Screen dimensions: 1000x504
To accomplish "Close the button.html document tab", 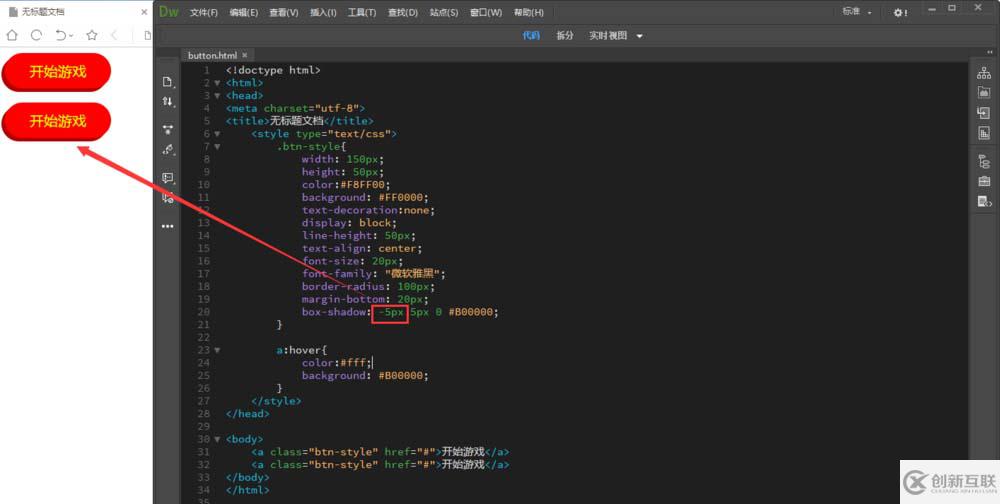I will tap(244, 56).
